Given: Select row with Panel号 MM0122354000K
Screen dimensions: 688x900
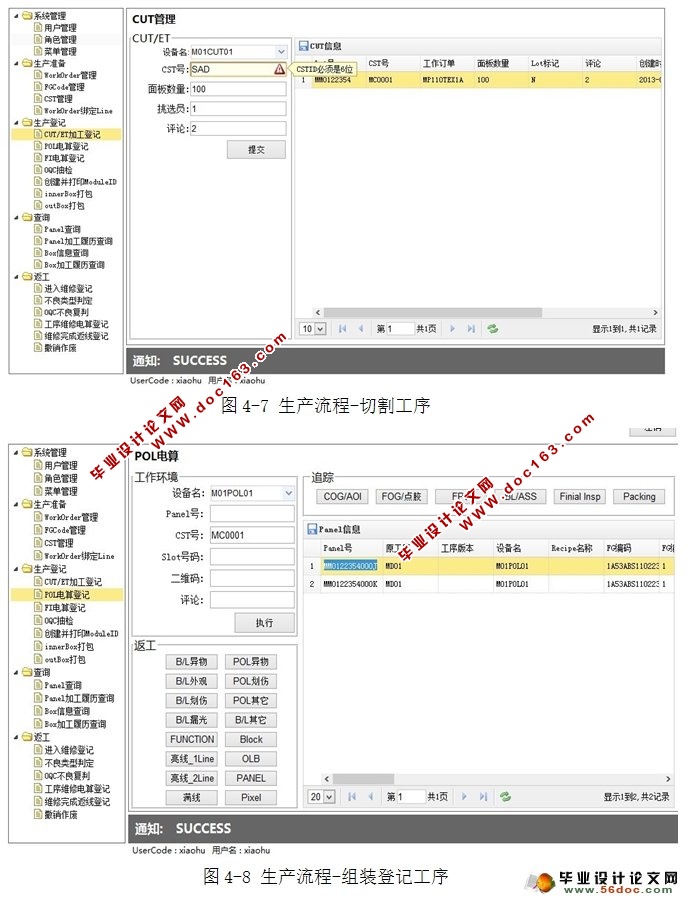Looking at the screenshot, I should [x=488, y=584].
